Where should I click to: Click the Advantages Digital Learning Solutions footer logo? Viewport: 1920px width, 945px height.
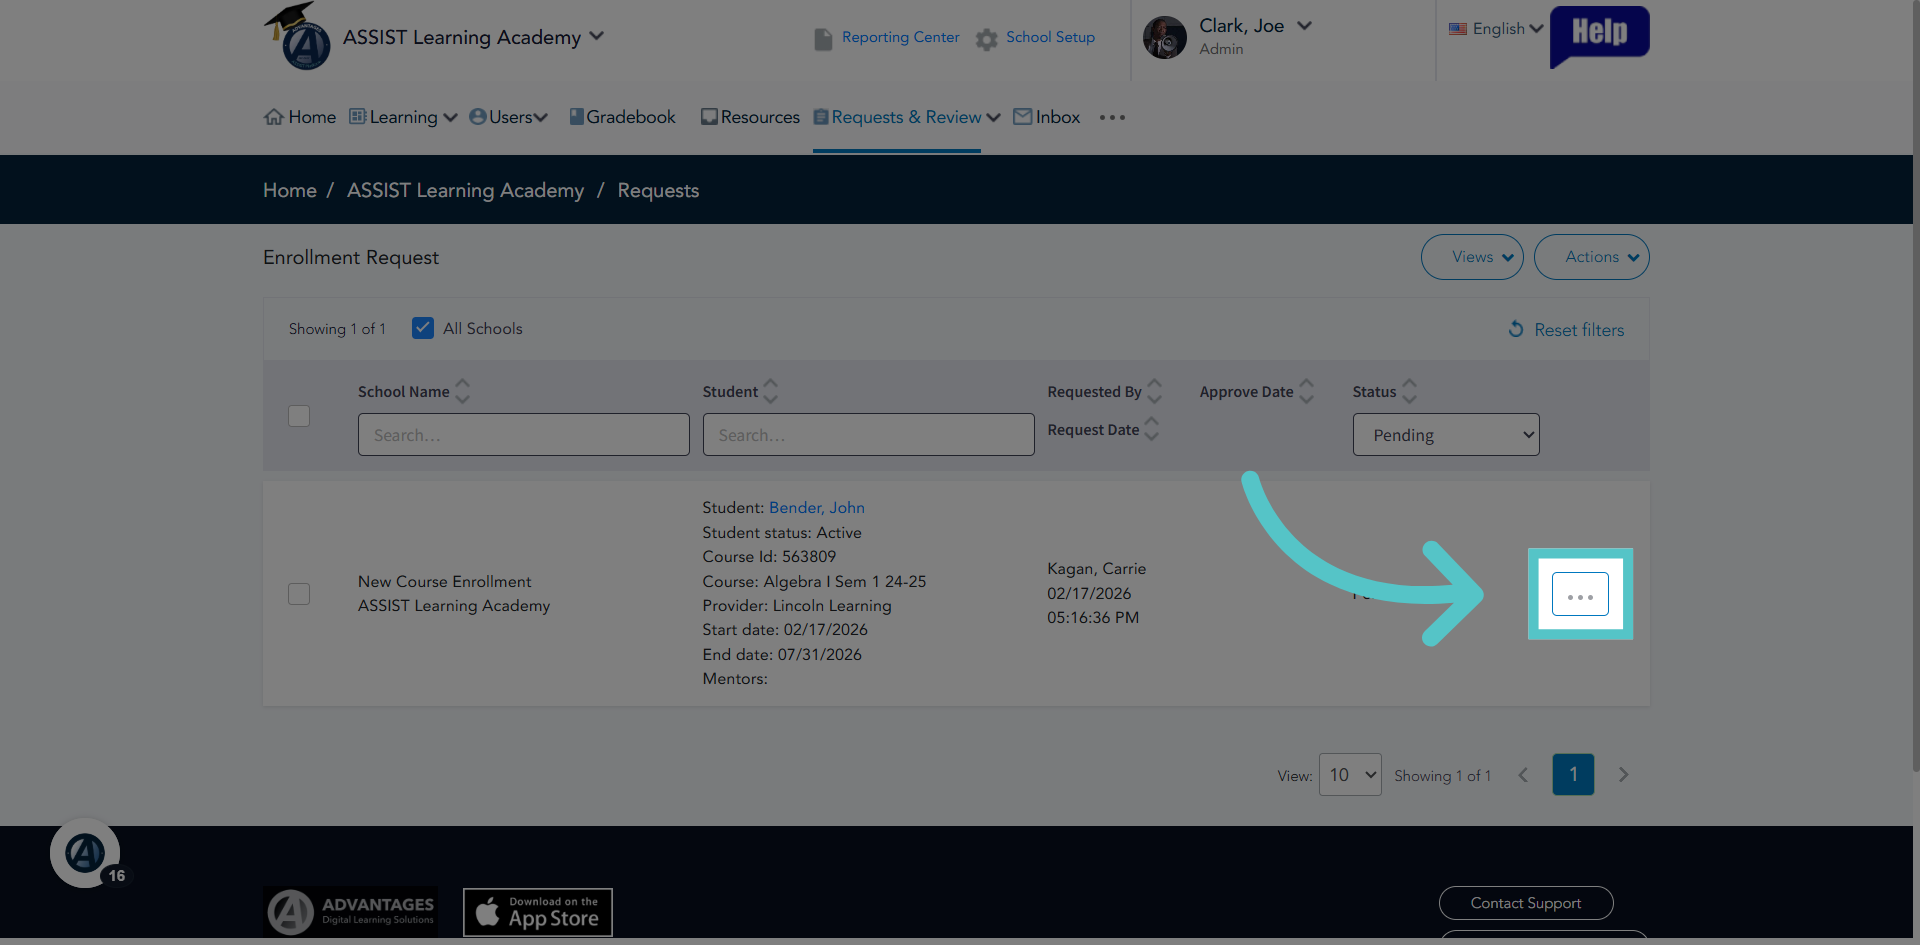tap(350, 912)
